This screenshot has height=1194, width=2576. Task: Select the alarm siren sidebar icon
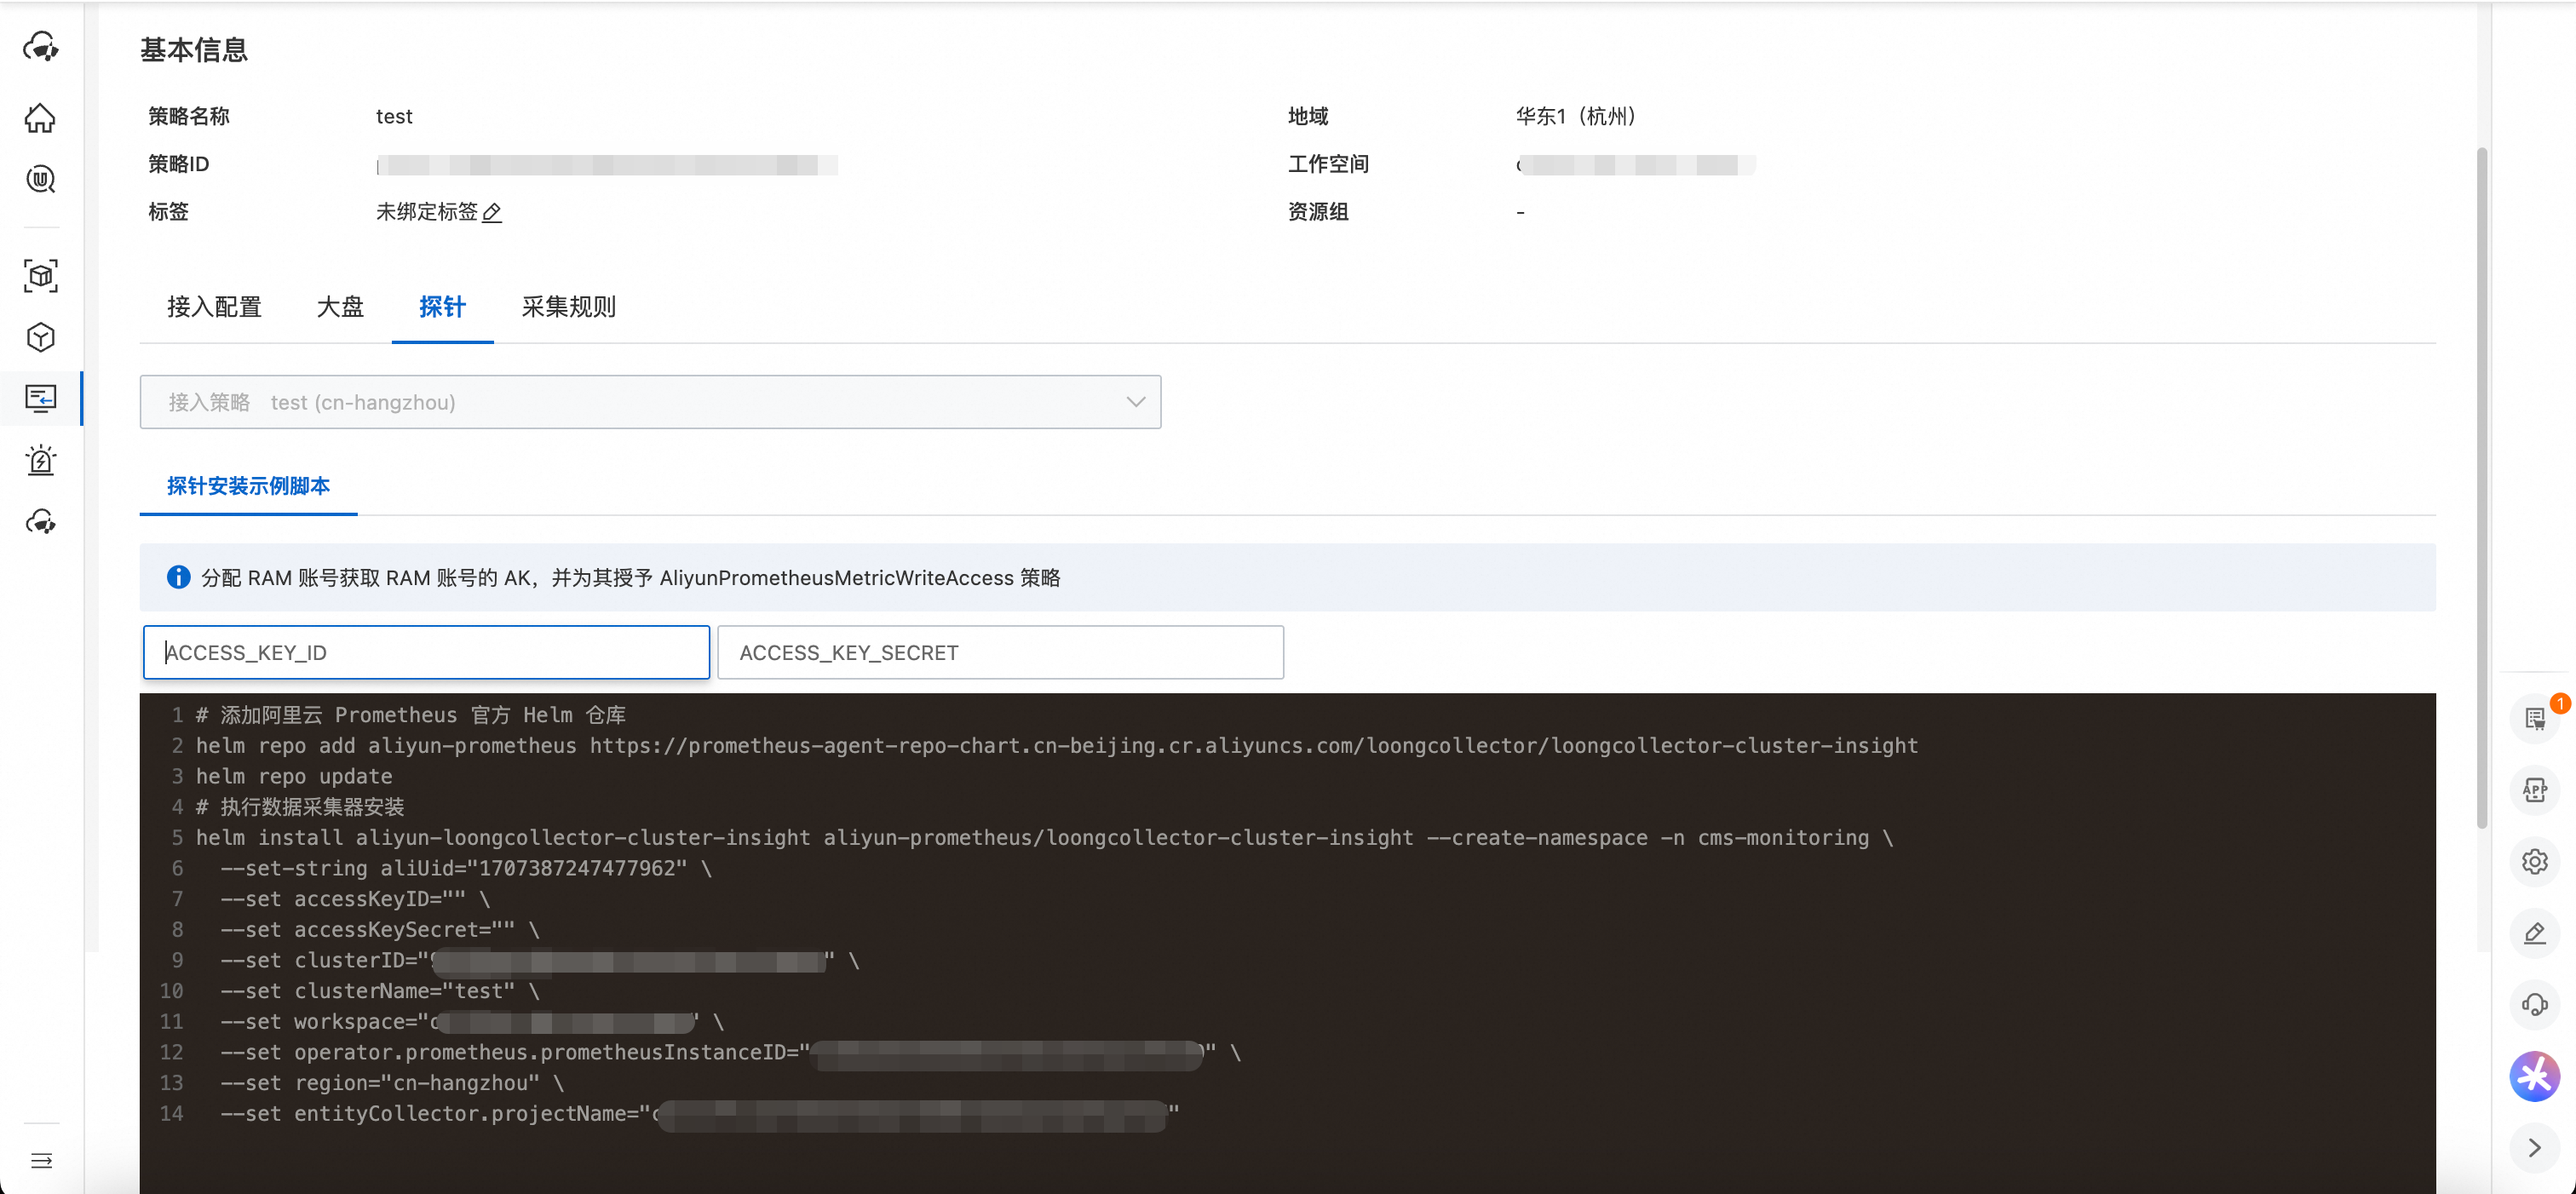pyautogui.click(x=40, y=460)
